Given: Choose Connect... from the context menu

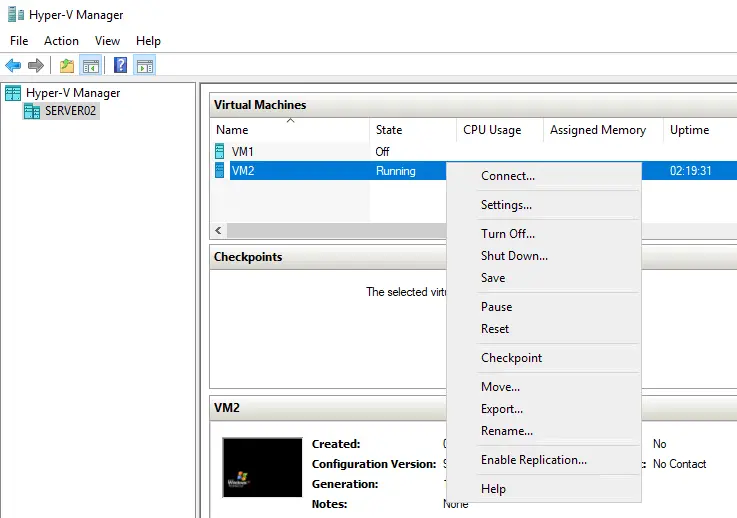Looking at the screenshot, I should pos(507,176).
